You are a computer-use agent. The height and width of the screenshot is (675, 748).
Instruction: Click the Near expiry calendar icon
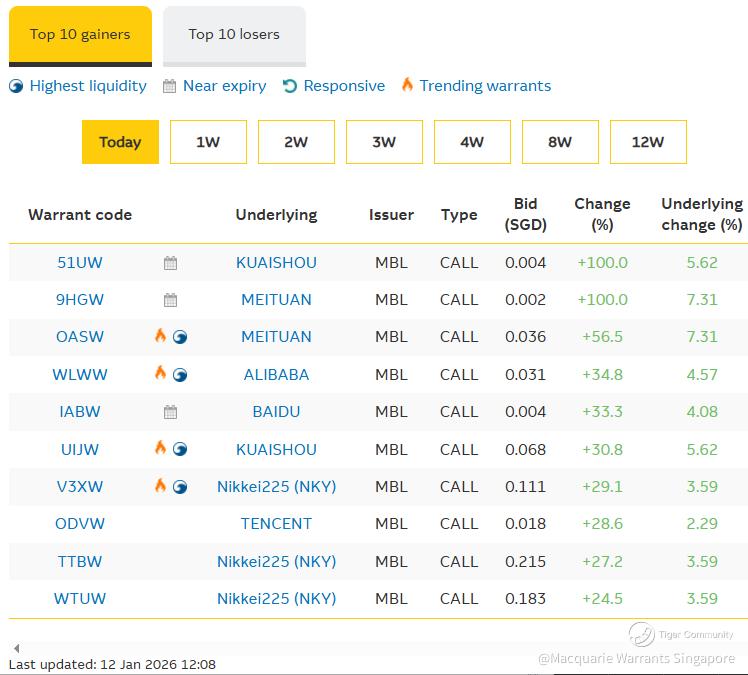point(169,86)
